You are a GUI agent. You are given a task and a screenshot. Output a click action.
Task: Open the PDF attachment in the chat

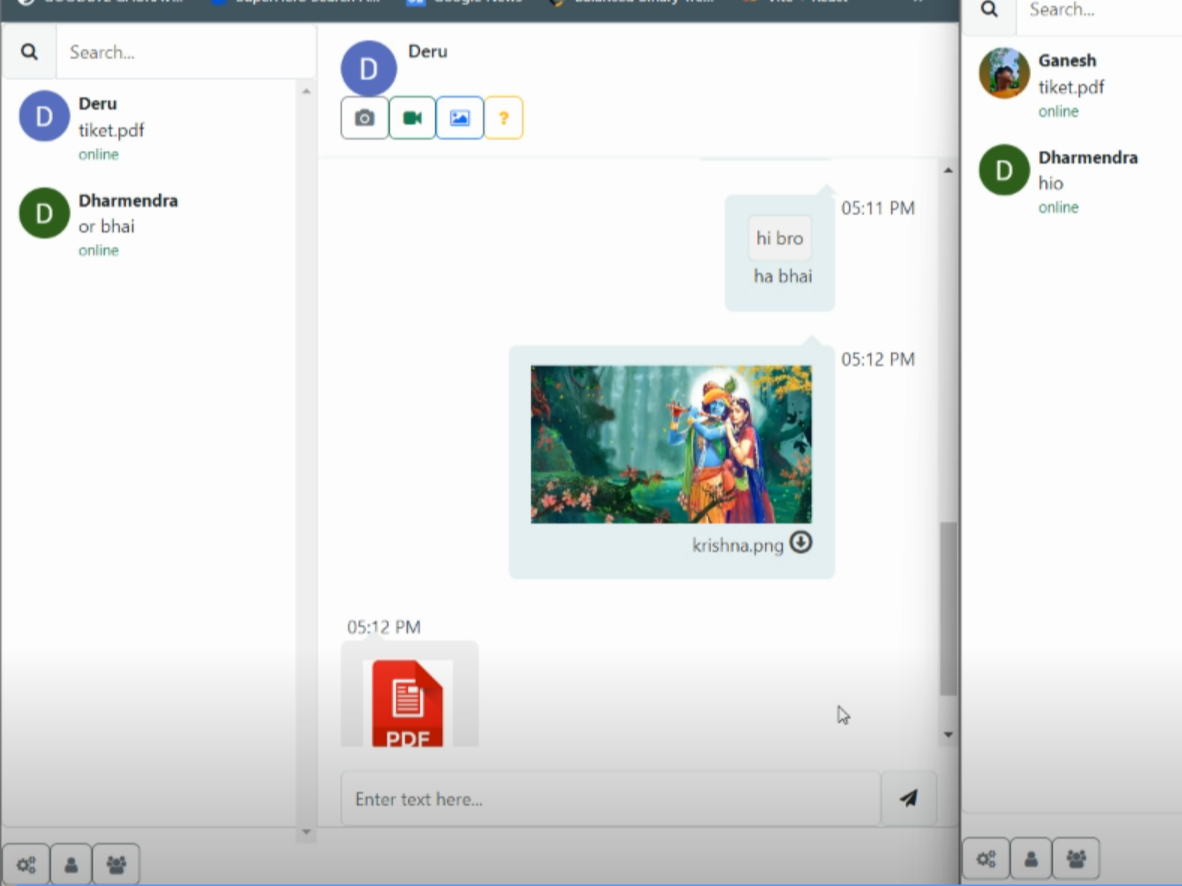click(409, 700)
